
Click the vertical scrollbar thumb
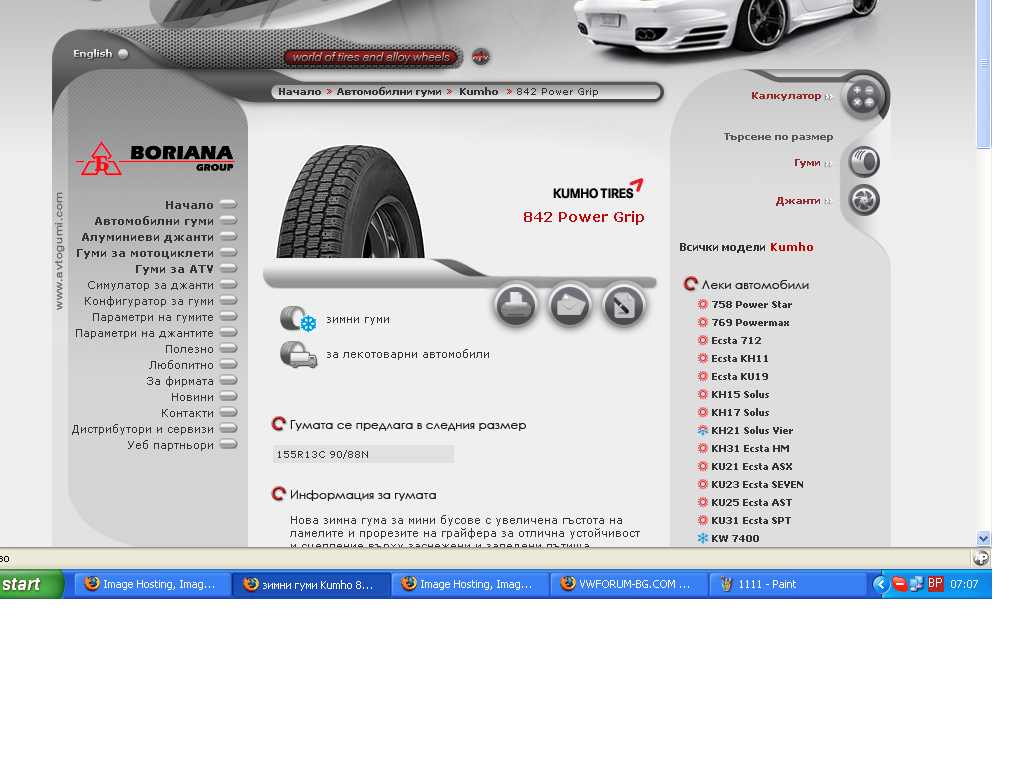click(984, 74)
